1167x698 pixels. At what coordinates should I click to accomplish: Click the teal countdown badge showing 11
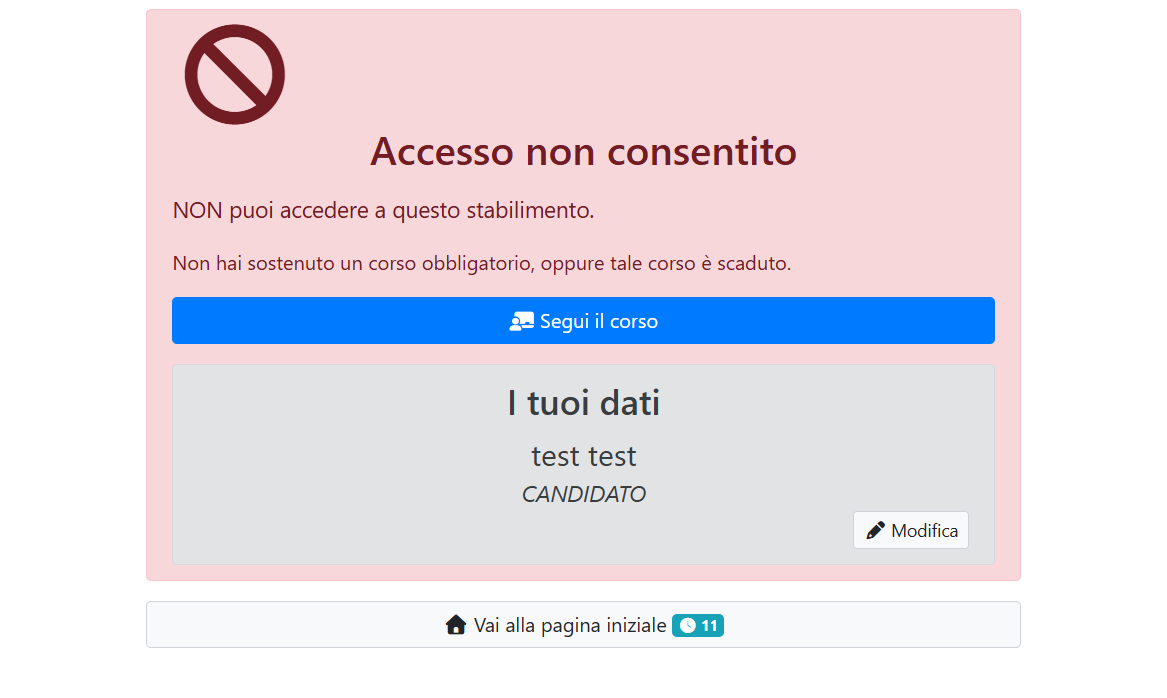click(697, 625)
